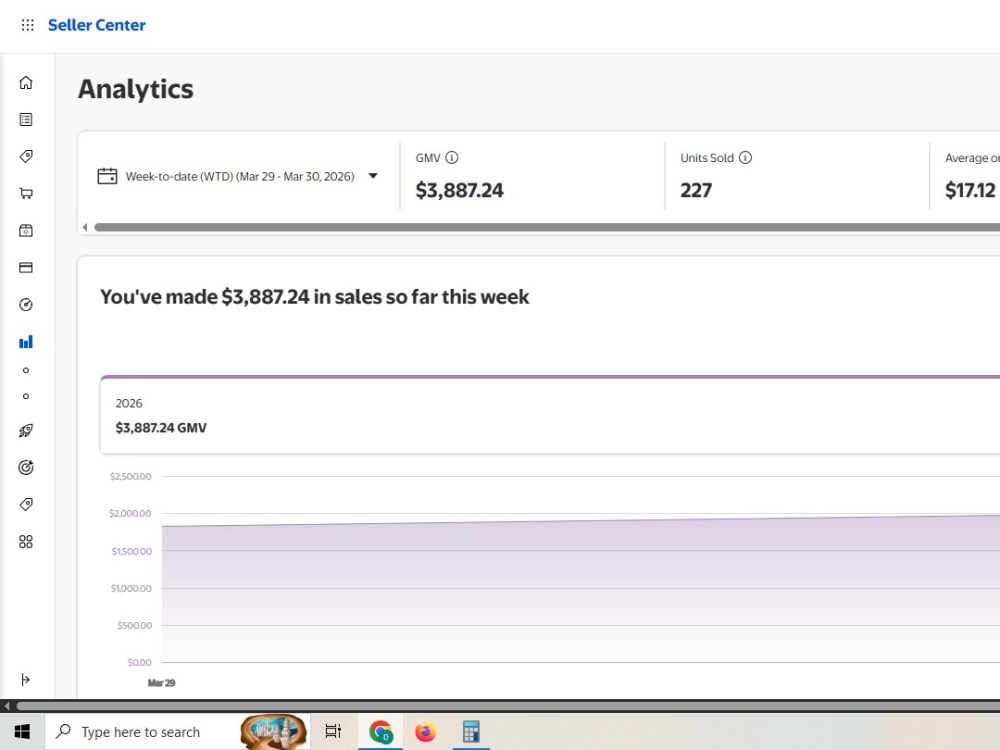
Task: Show Units Sold info tooltip icon
Action: 745,158
